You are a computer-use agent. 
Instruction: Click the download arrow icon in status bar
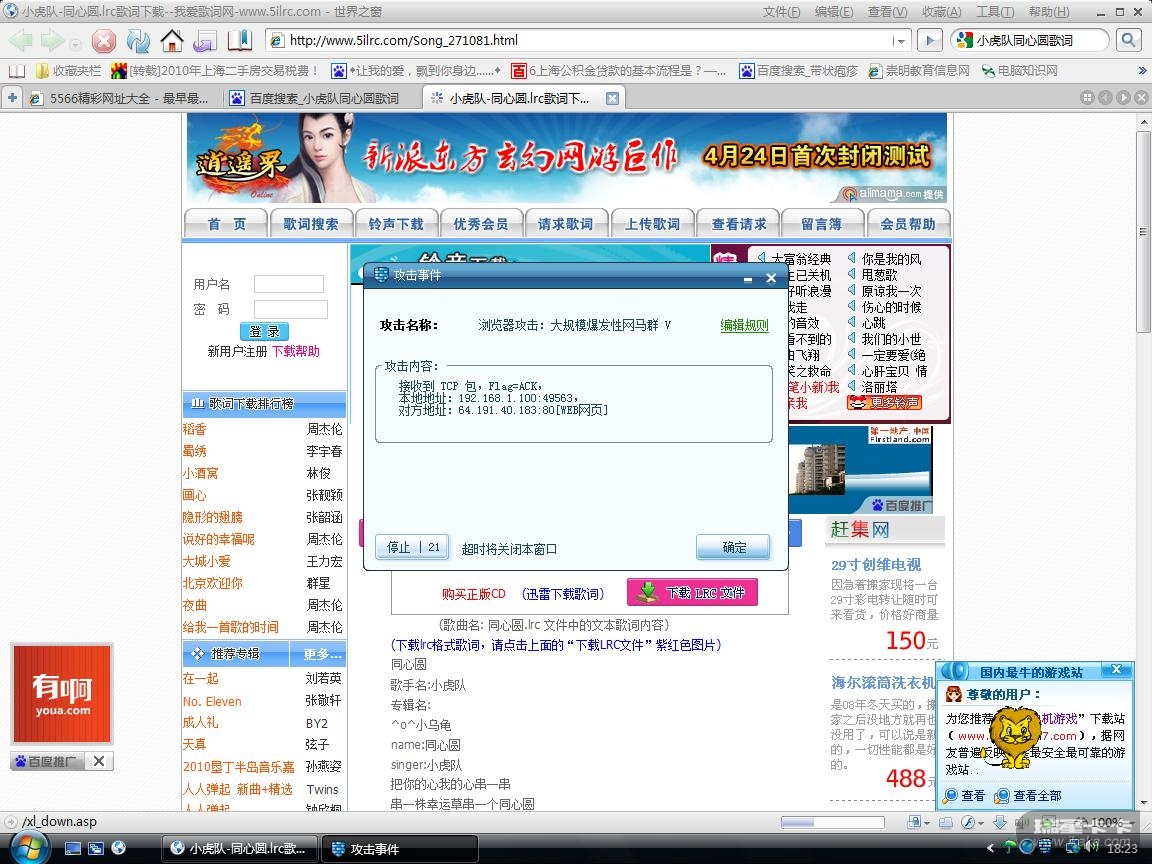point(1000,823)
